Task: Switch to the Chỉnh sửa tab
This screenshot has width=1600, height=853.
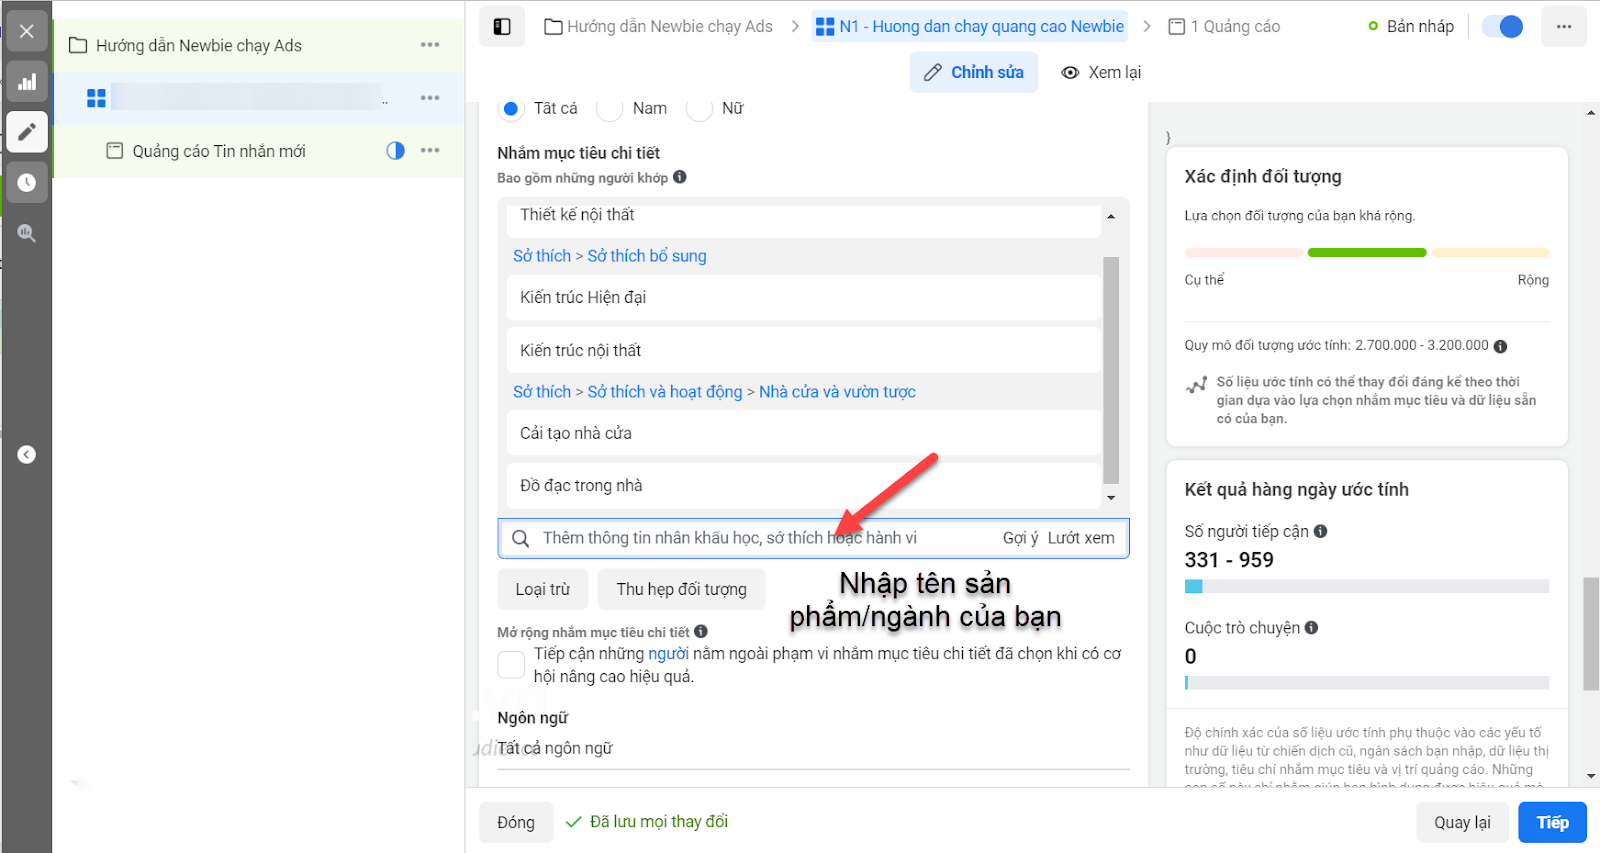Action: (x=974, y=72)
